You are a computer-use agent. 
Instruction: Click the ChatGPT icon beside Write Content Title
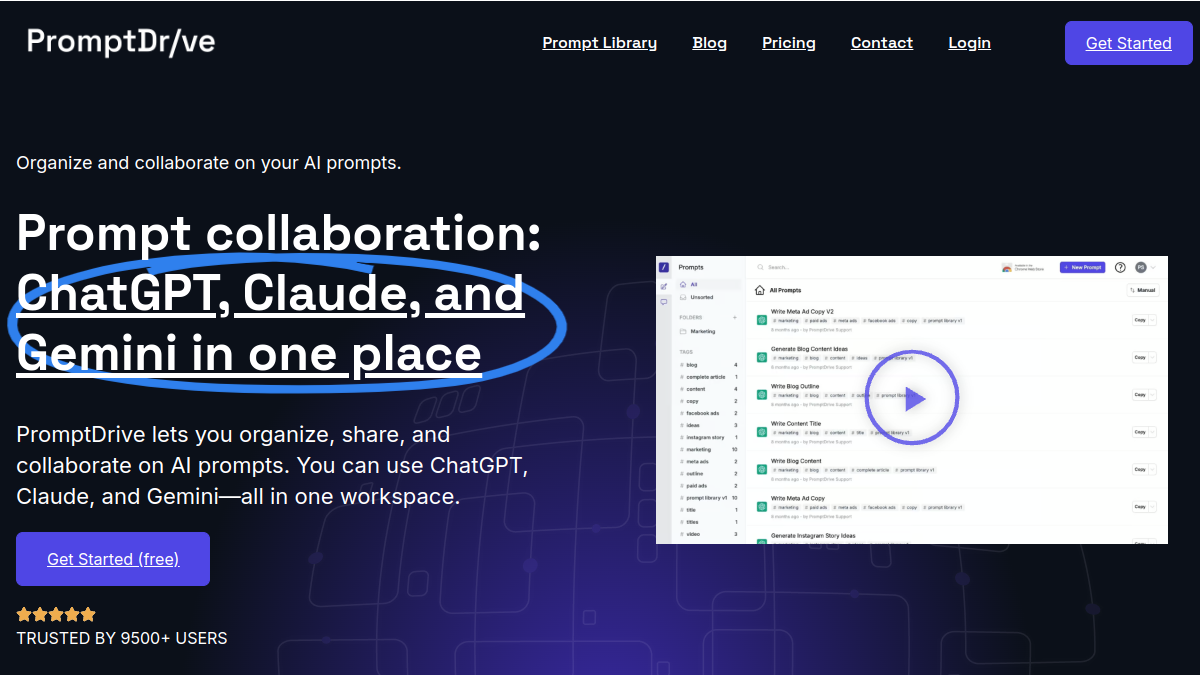tap(761, 432)
